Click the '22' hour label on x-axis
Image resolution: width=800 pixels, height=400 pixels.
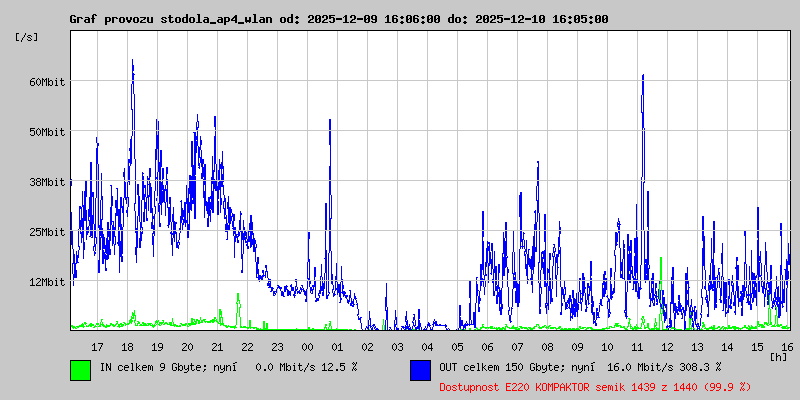[247, 347]
